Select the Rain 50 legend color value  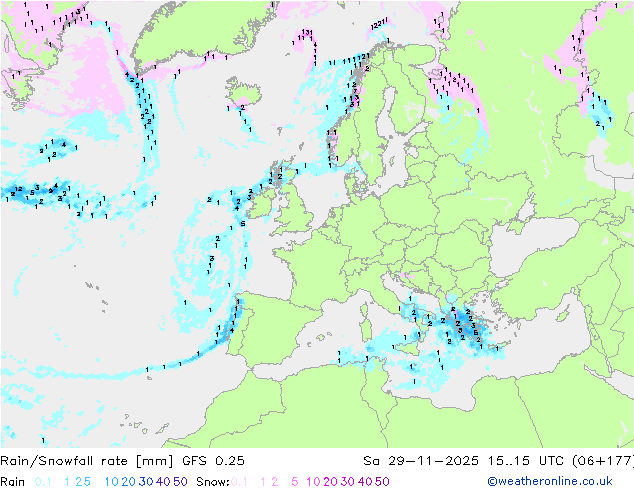pos(180,482)
